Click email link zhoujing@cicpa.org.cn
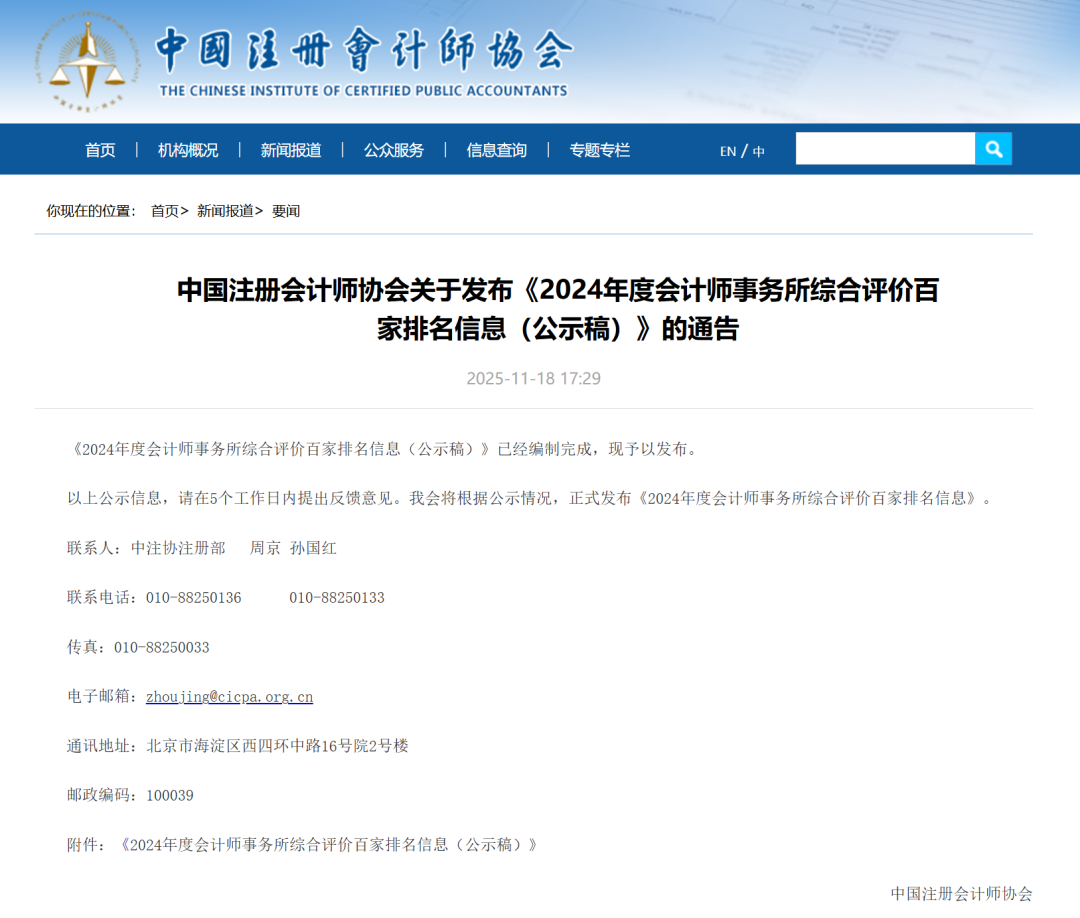This screenshot has height=918, width=1080. (229, 697)
